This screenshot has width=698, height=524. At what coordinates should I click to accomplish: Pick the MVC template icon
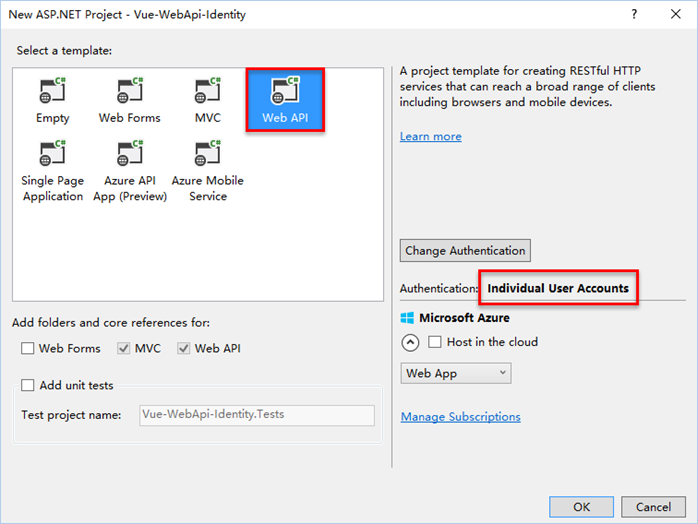207,90
